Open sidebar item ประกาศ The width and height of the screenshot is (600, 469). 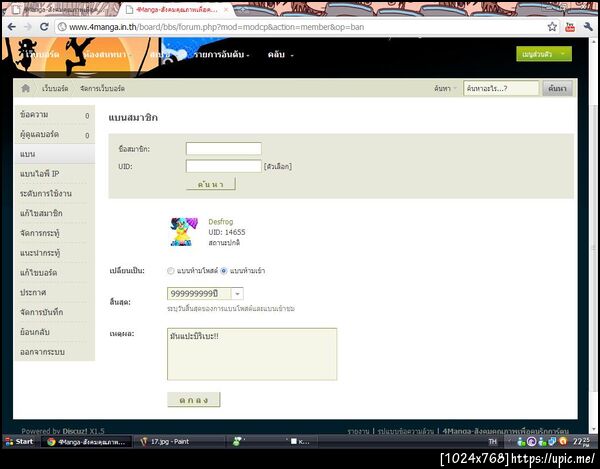coord(54,293)
